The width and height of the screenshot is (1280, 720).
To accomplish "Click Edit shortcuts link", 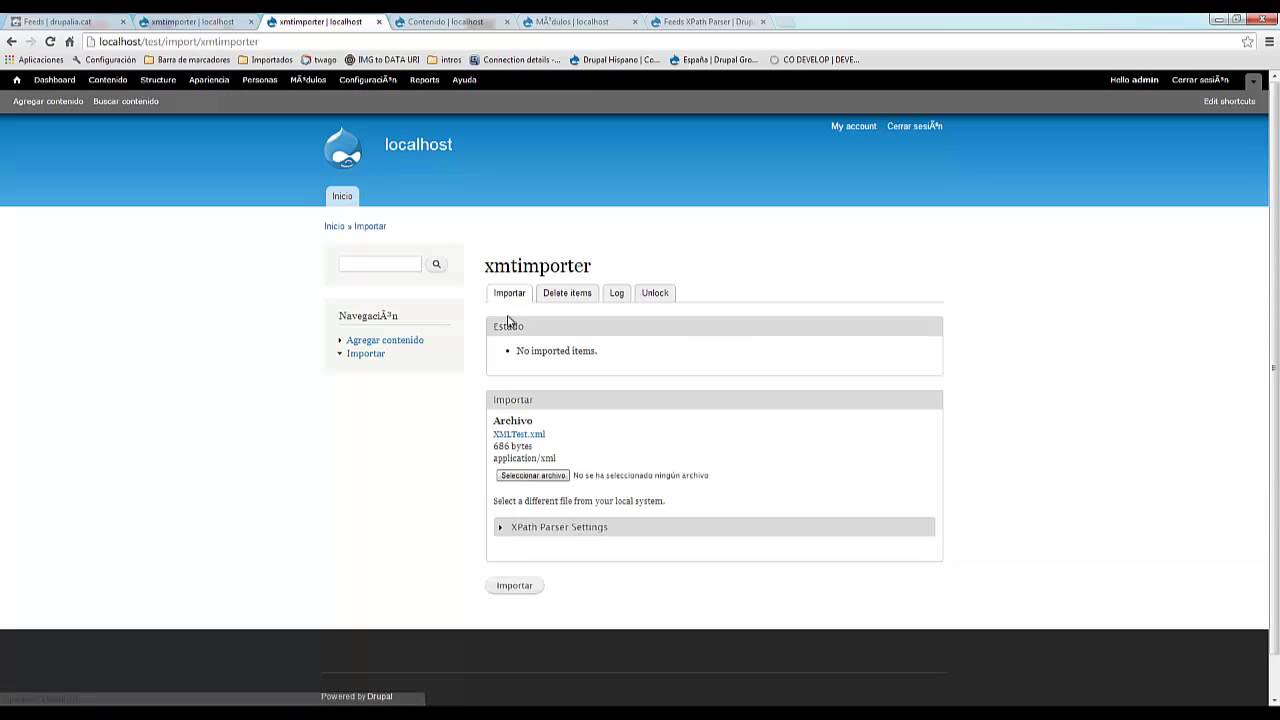I will tap(1229, 101).
